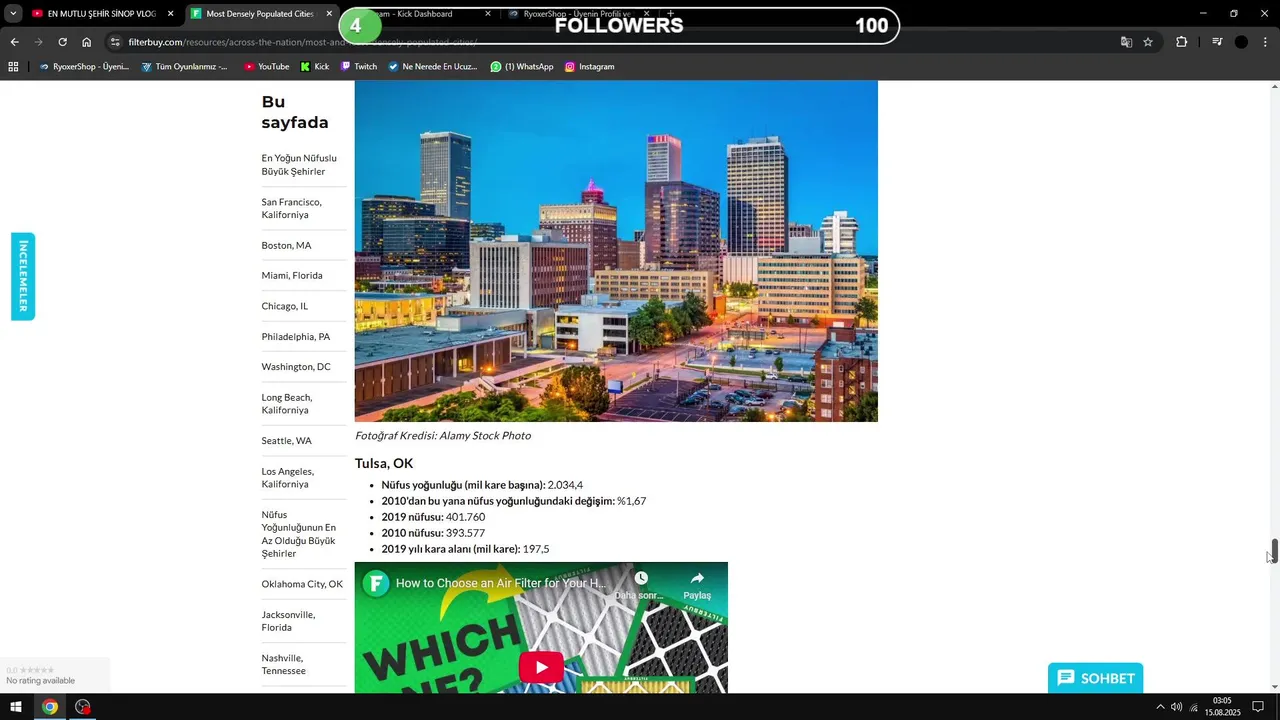
Task: Open the Chrome three-dot menu
Action: tap(1266, 42)
